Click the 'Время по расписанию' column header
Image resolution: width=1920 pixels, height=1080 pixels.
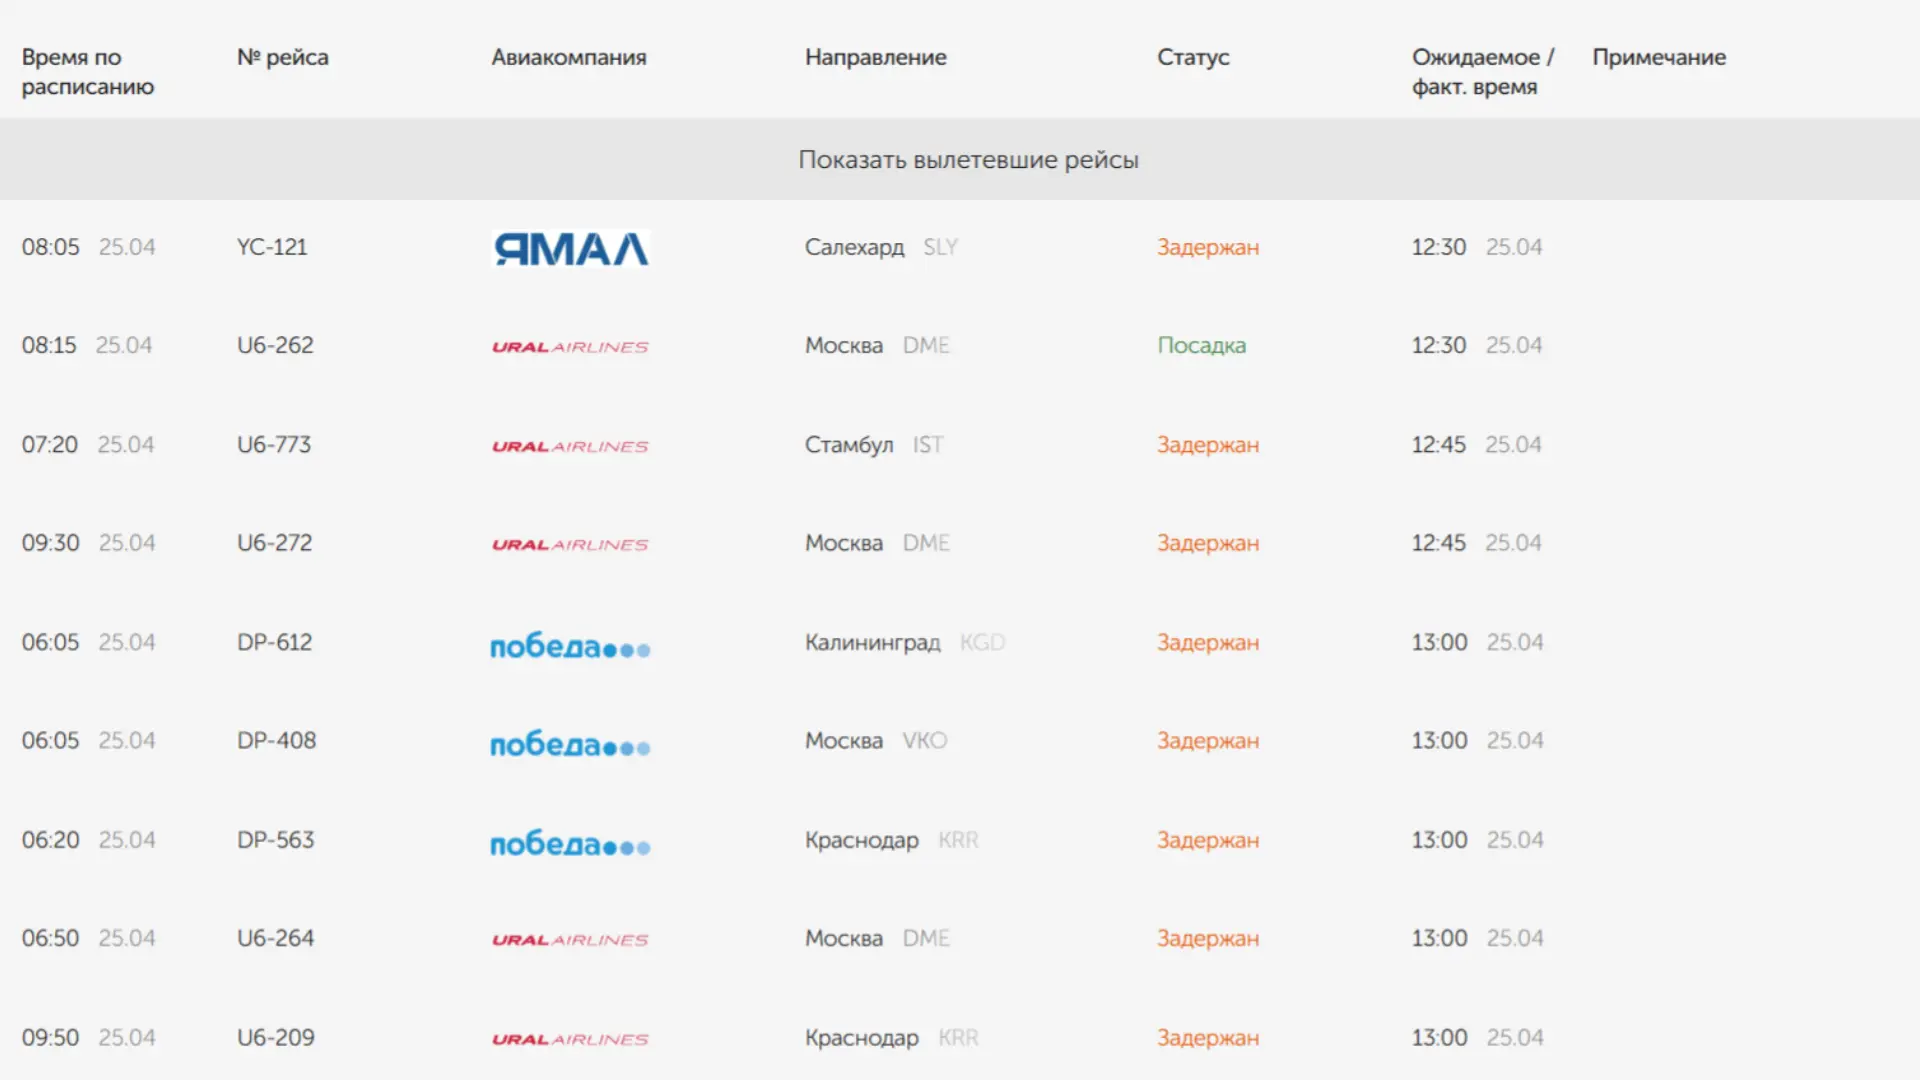[x=87, y=71]
